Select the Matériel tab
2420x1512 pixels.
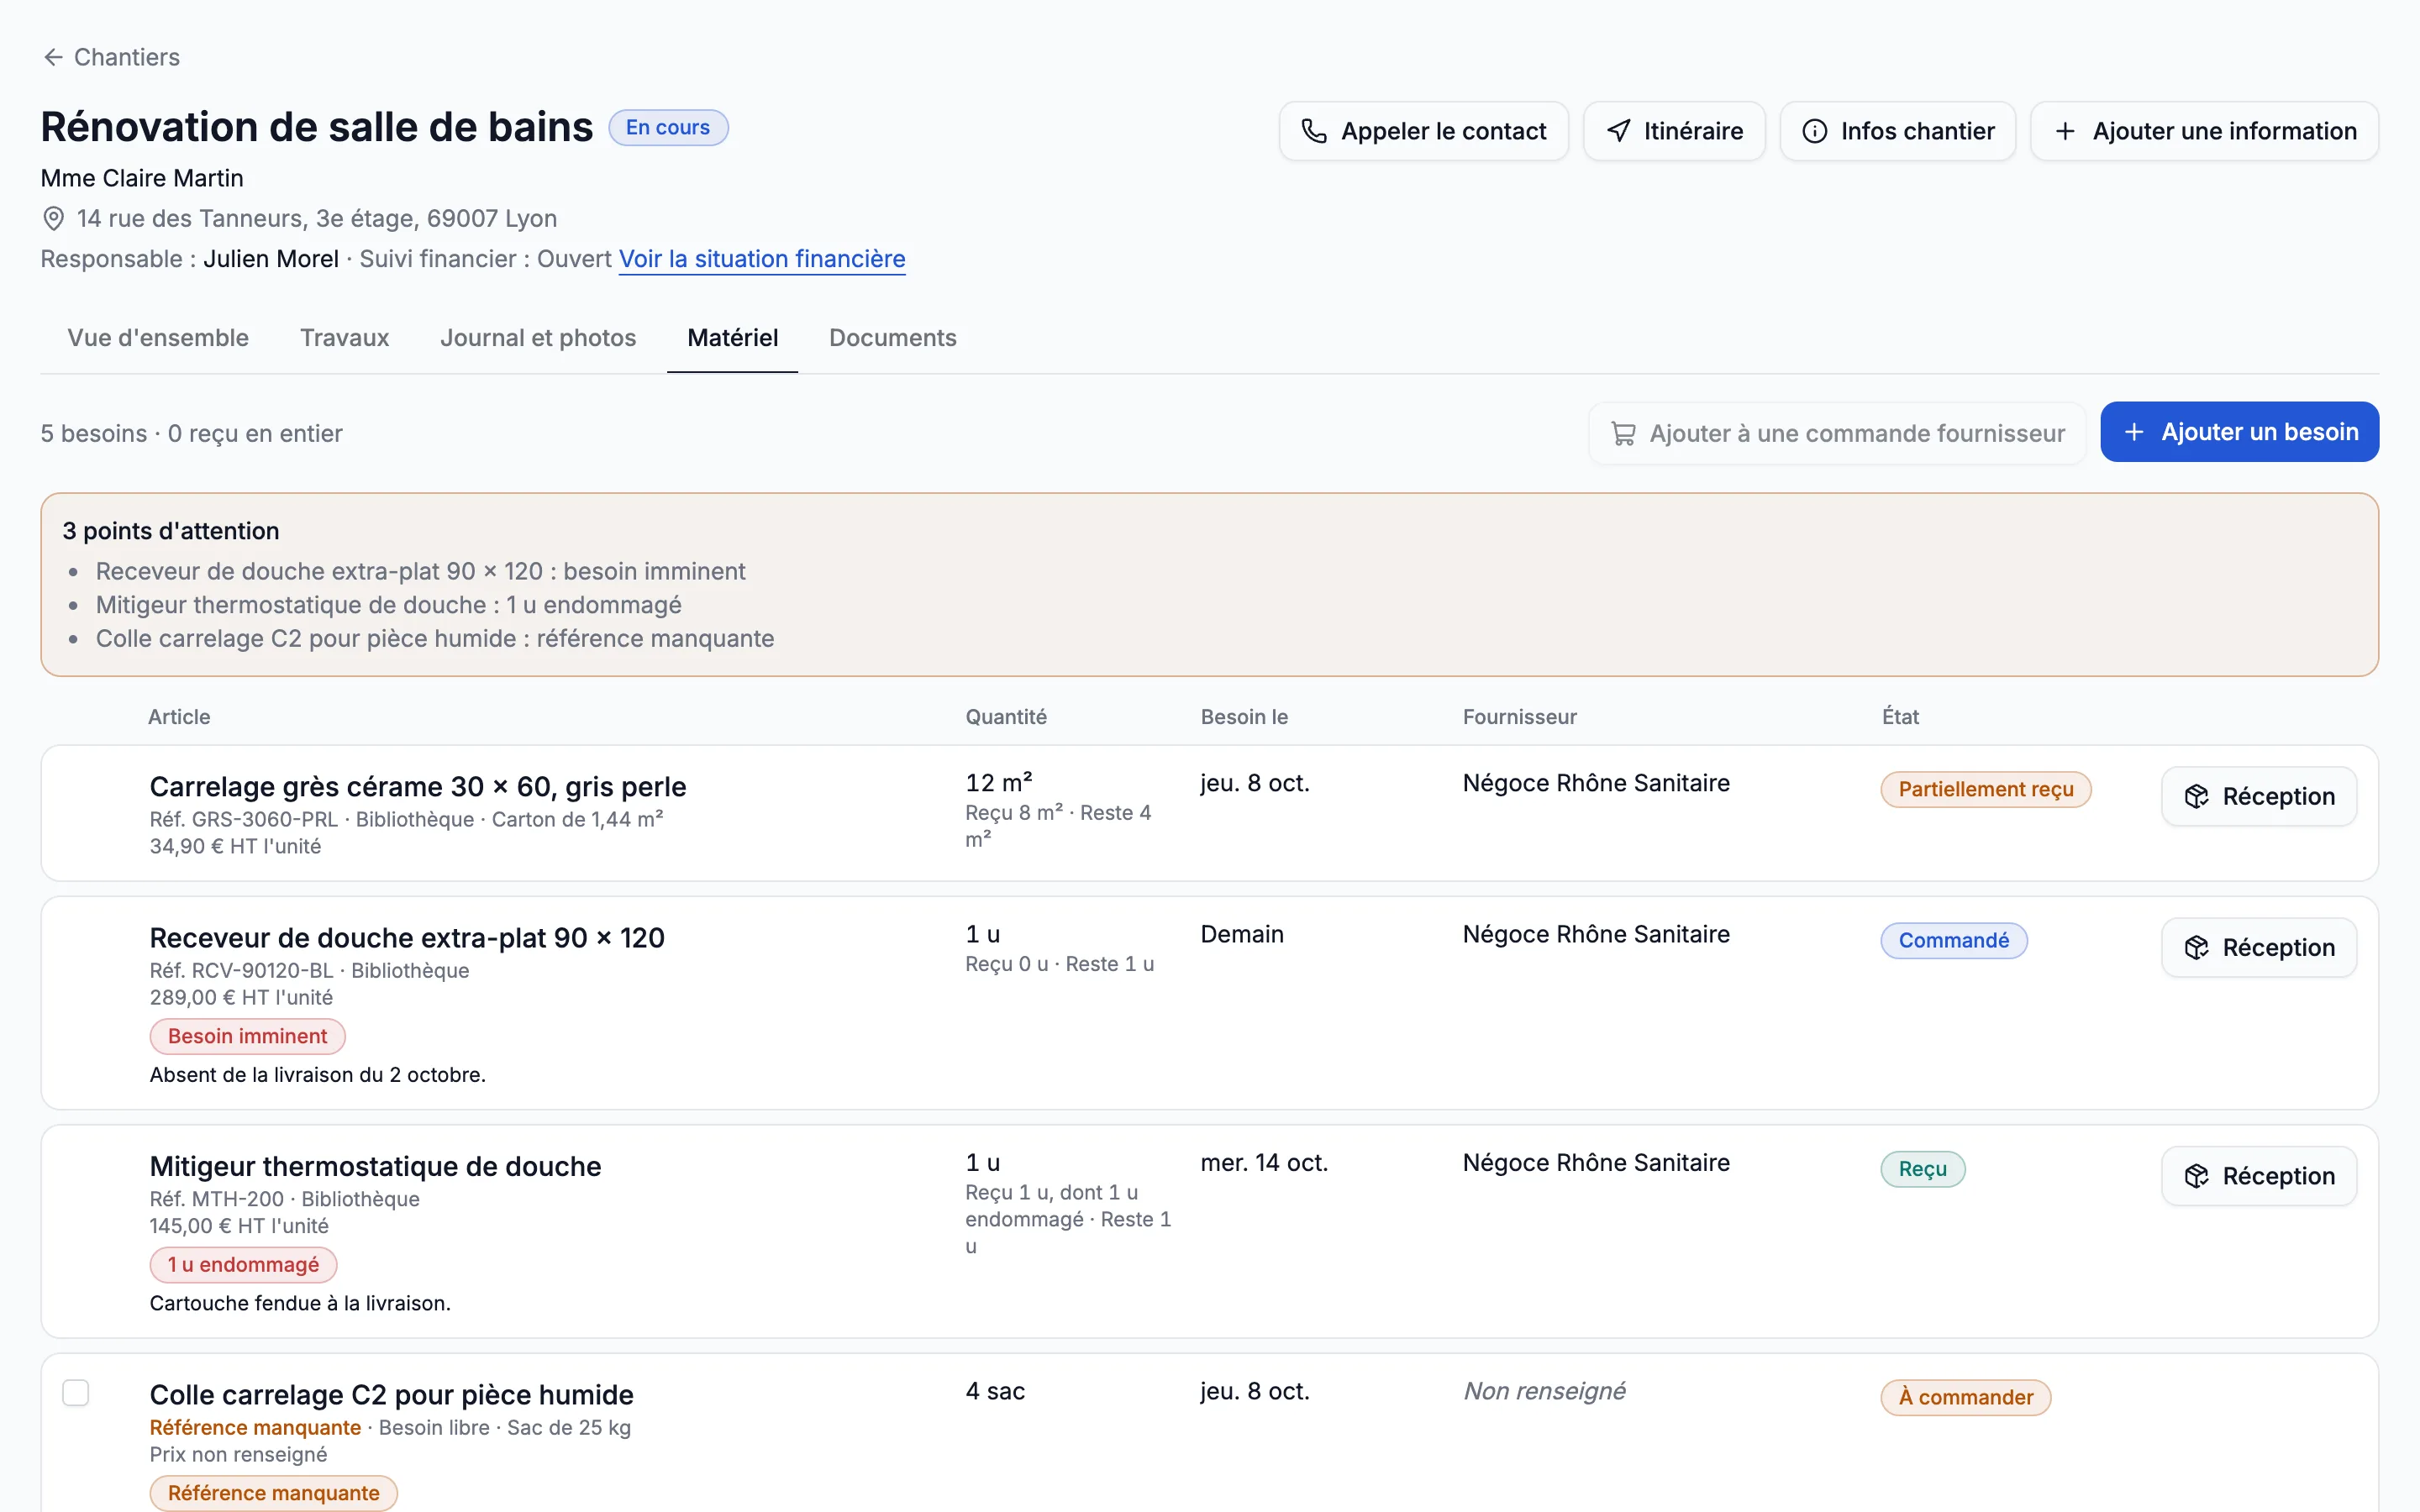[733, 338]
